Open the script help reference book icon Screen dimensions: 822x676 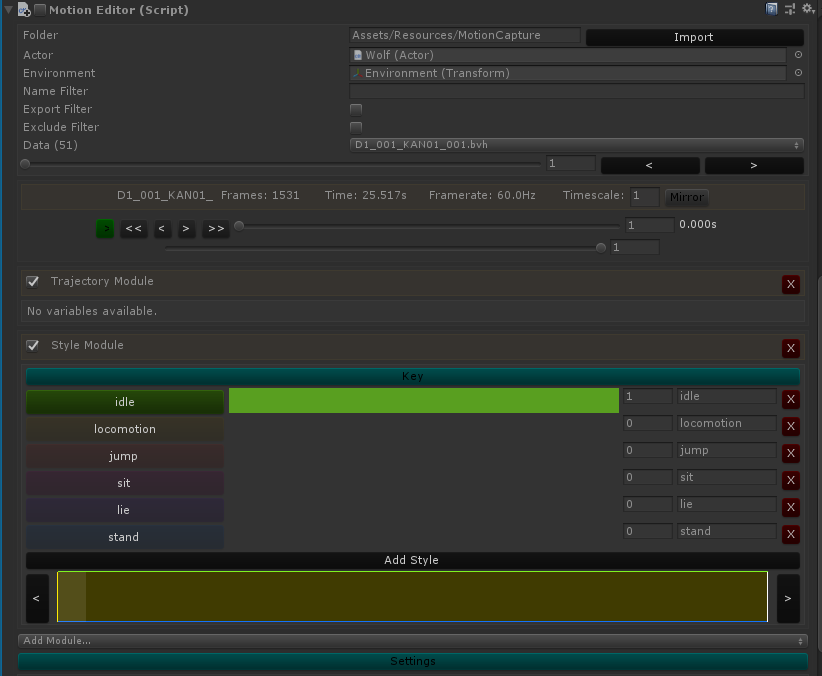pyautogui.click(x=771, y=9)
